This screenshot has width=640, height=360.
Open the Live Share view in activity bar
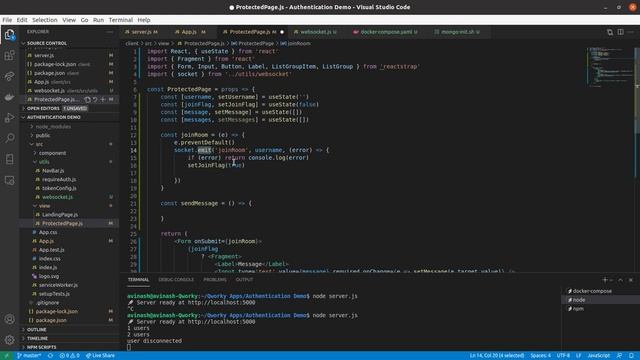(9, 76)
